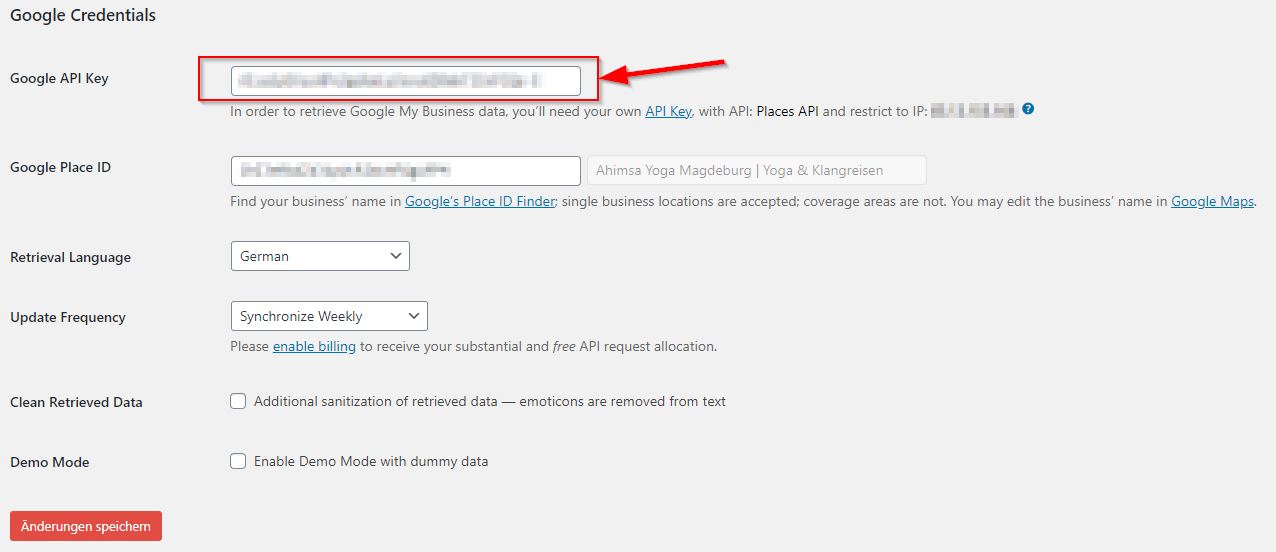
Task: Click the Clean Retrieved Data row label
Action: 76,402
